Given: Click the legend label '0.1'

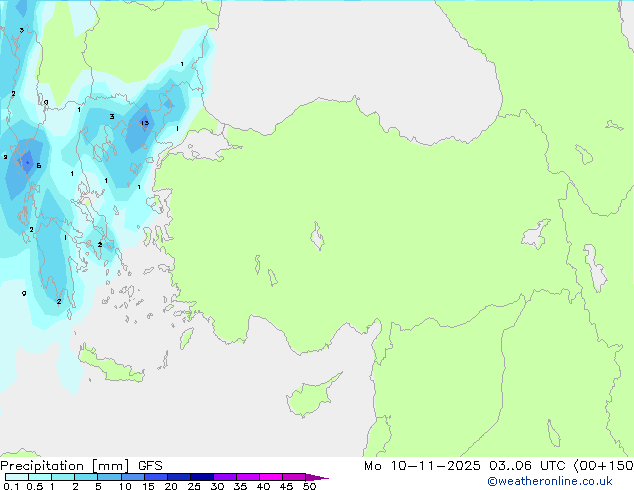Looking at the screenshot, I should (11, 486).
